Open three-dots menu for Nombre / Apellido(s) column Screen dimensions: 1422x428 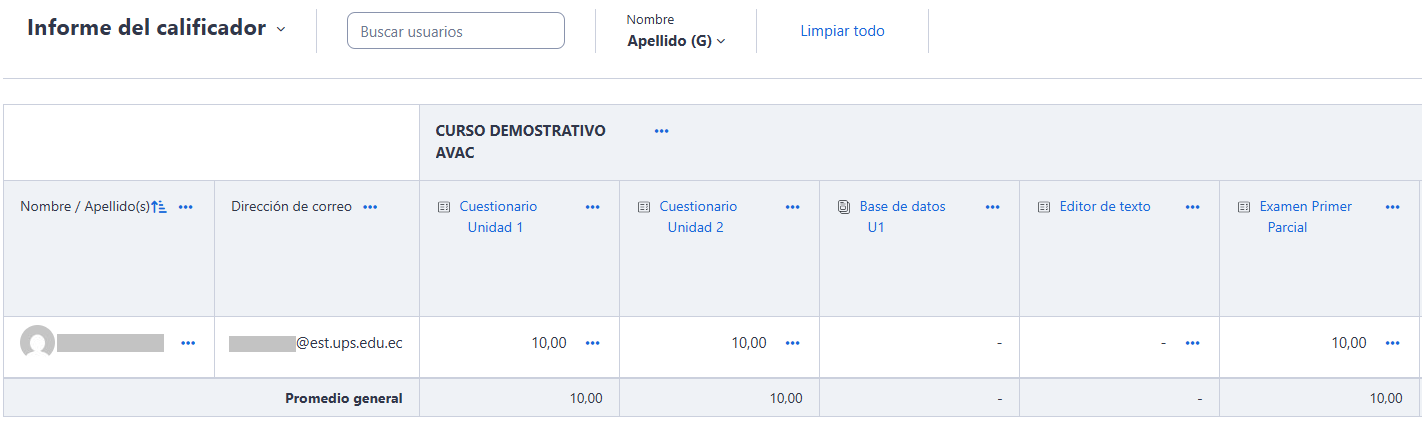[186, 207]
